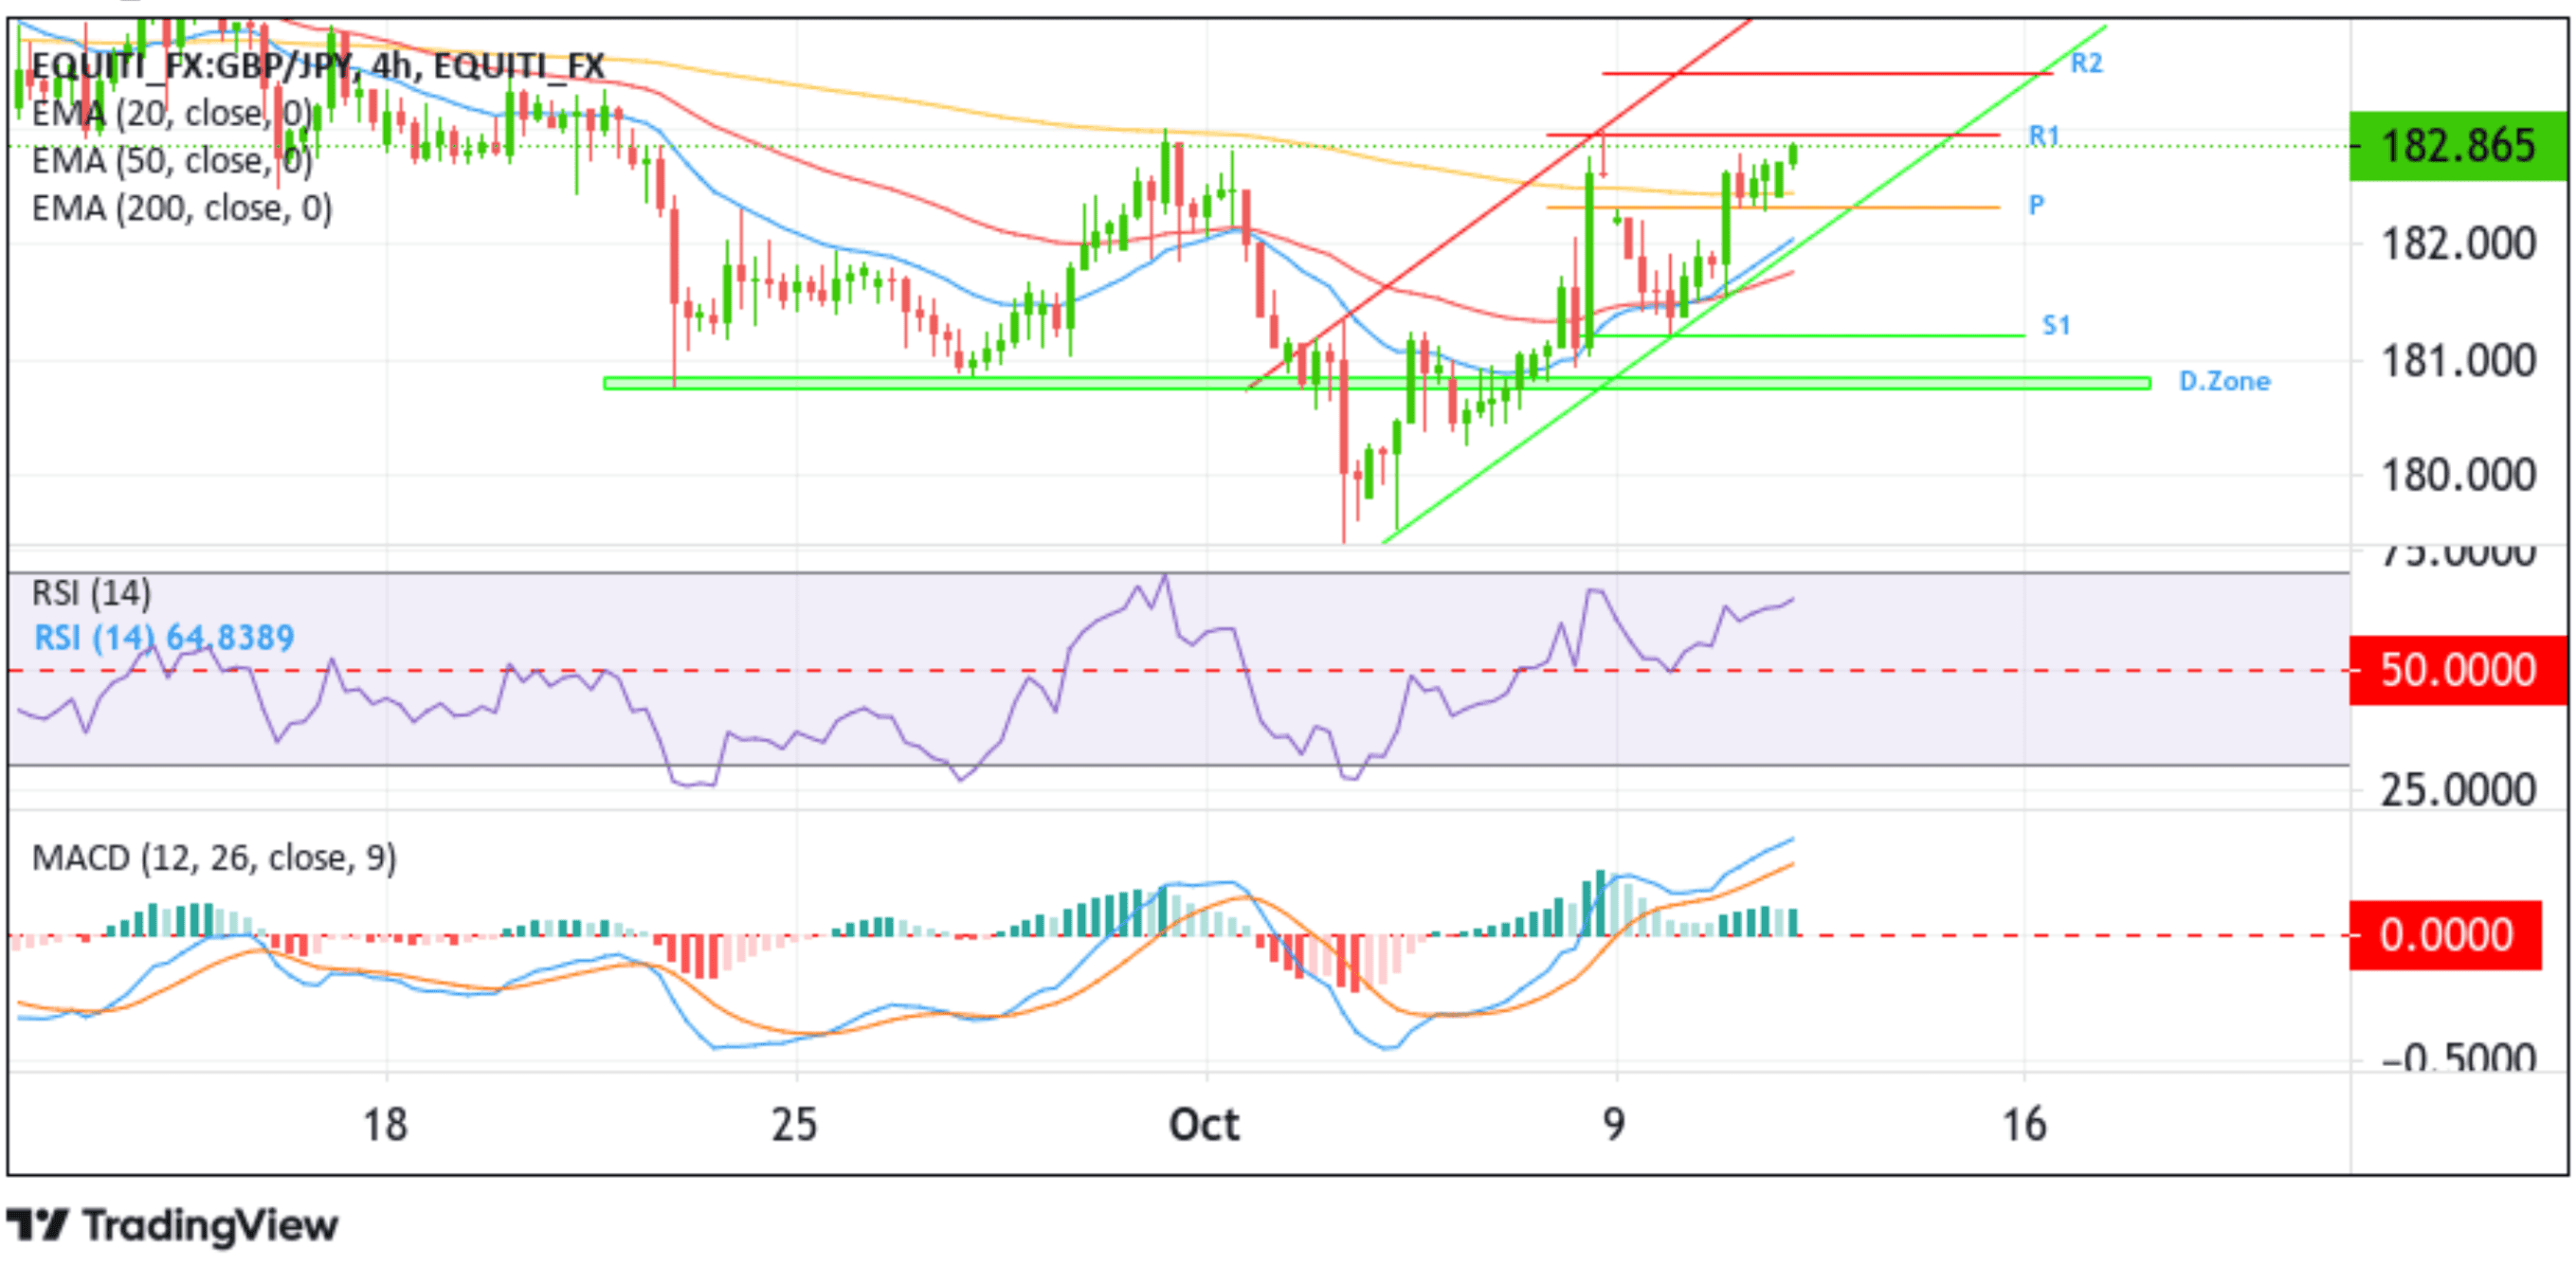Screen dimensions: 2576x1283
Task: Click the EQUITI_FX:GBP/JPY symbol title
Action: coord(318,66)
